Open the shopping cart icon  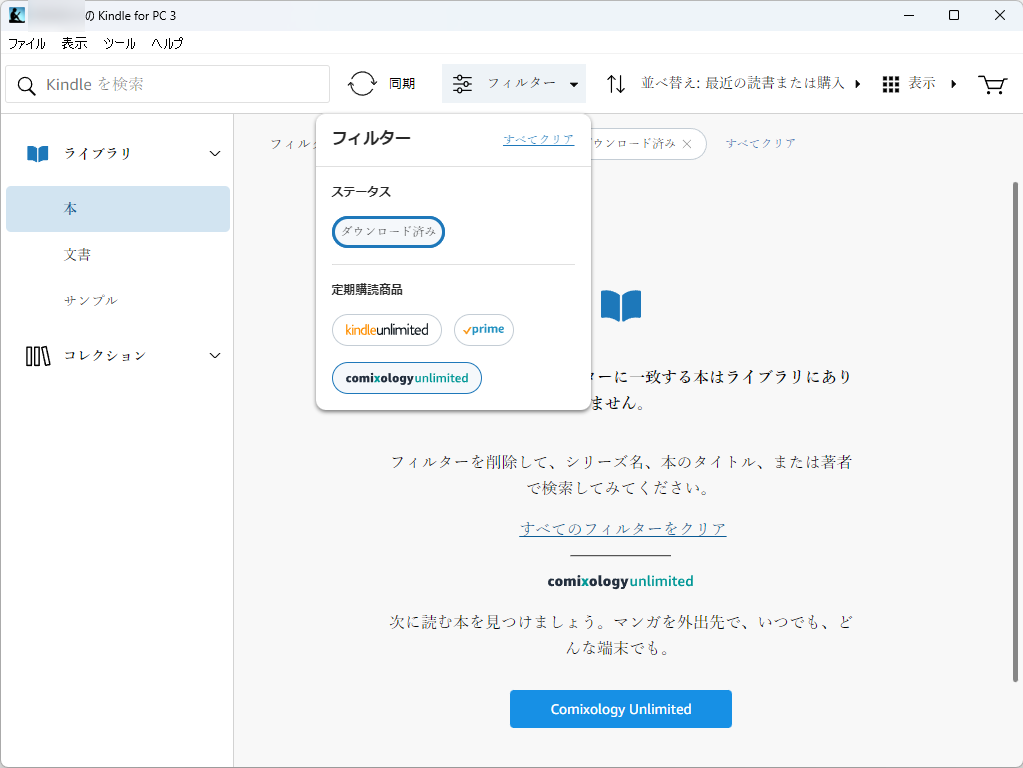pos(991,85)
